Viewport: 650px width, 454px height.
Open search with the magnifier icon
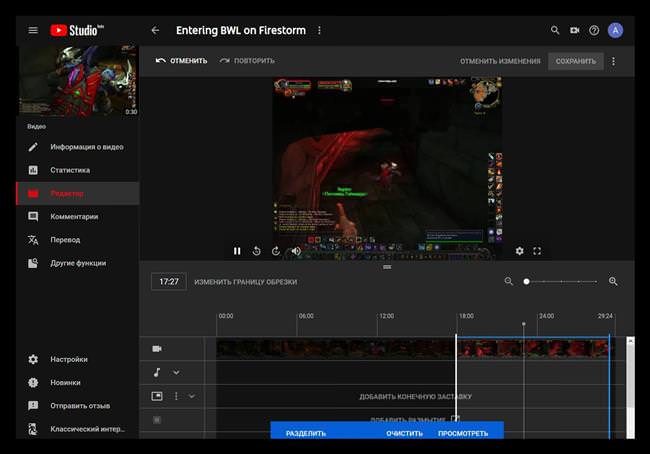coord(555,30)
